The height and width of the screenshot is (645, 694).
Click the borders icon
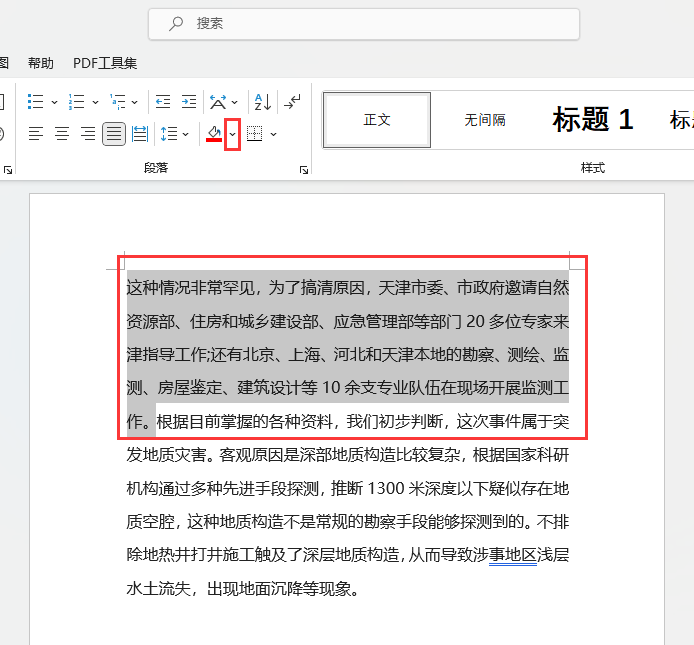click(254, 134)
